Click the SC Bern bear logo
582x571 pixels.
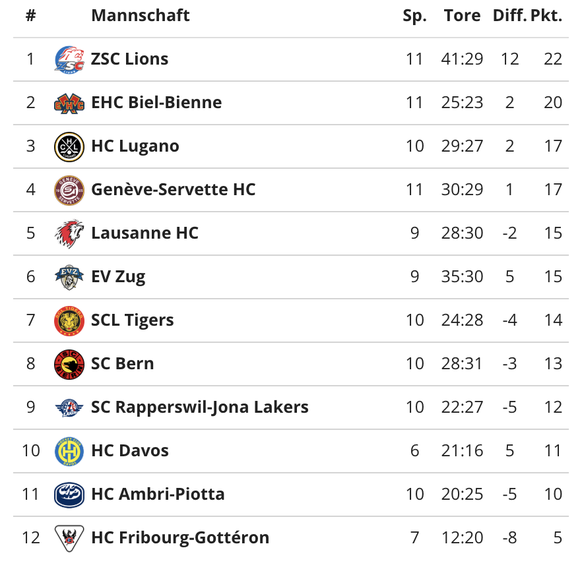(69, 364)
